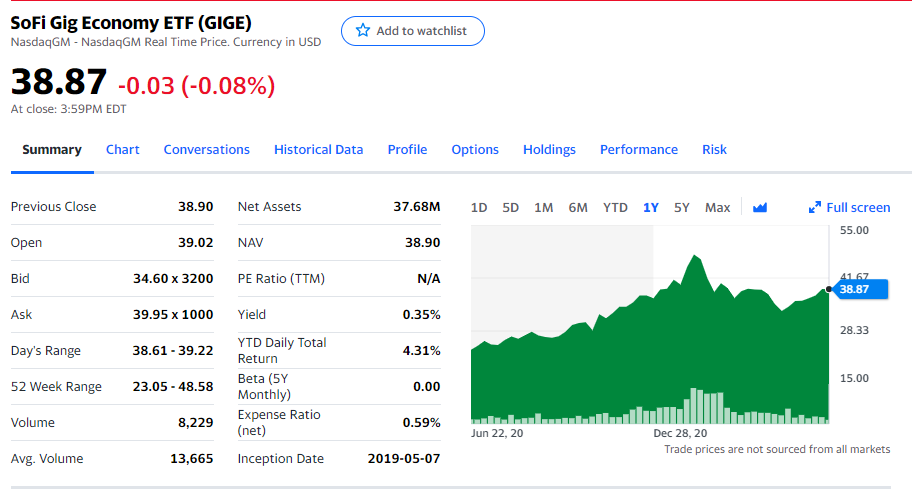Click the 38.87 price marker on chart
The image size is (912, 497).
[861, 289]
